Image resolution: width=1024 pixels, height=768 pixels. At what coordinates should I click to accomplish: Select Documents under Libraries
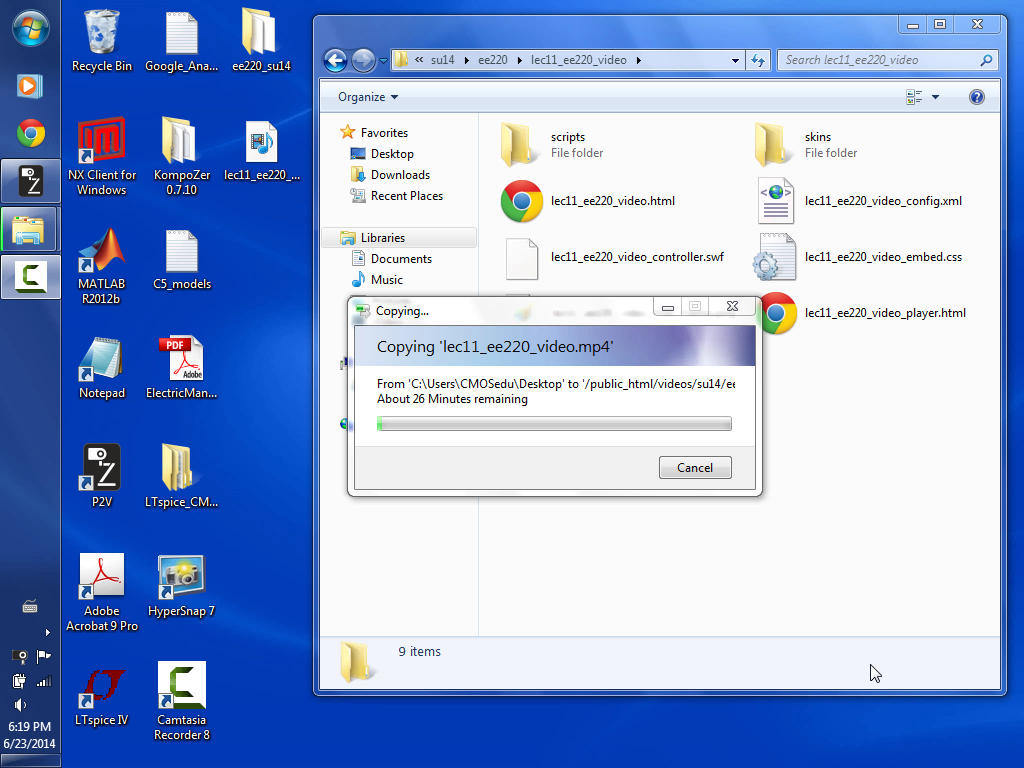(401, 259)
